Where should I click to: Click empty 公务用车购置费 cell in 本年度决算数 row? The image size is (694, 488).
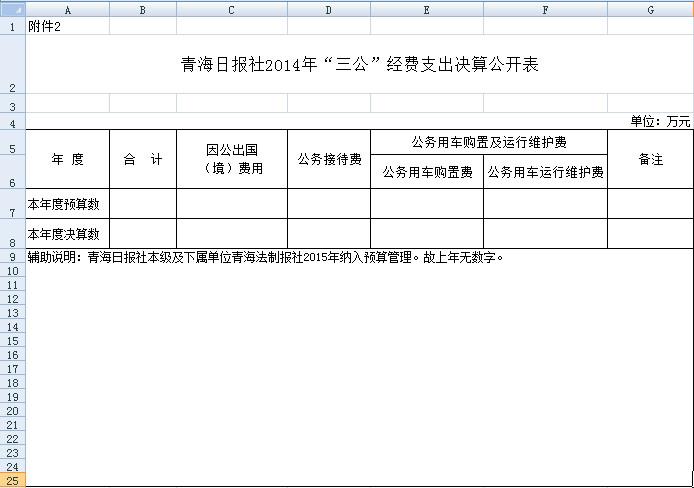point(427,234)
